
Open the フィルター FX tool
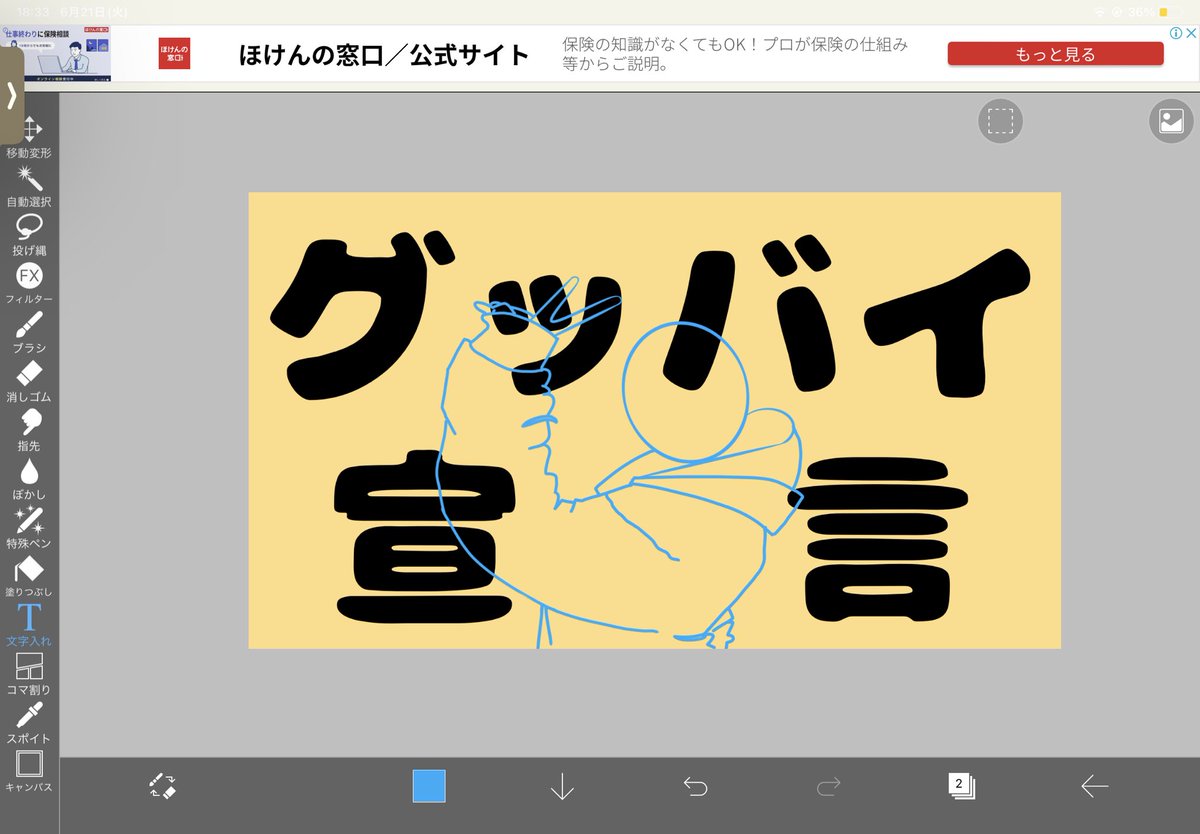coord(29,284)
